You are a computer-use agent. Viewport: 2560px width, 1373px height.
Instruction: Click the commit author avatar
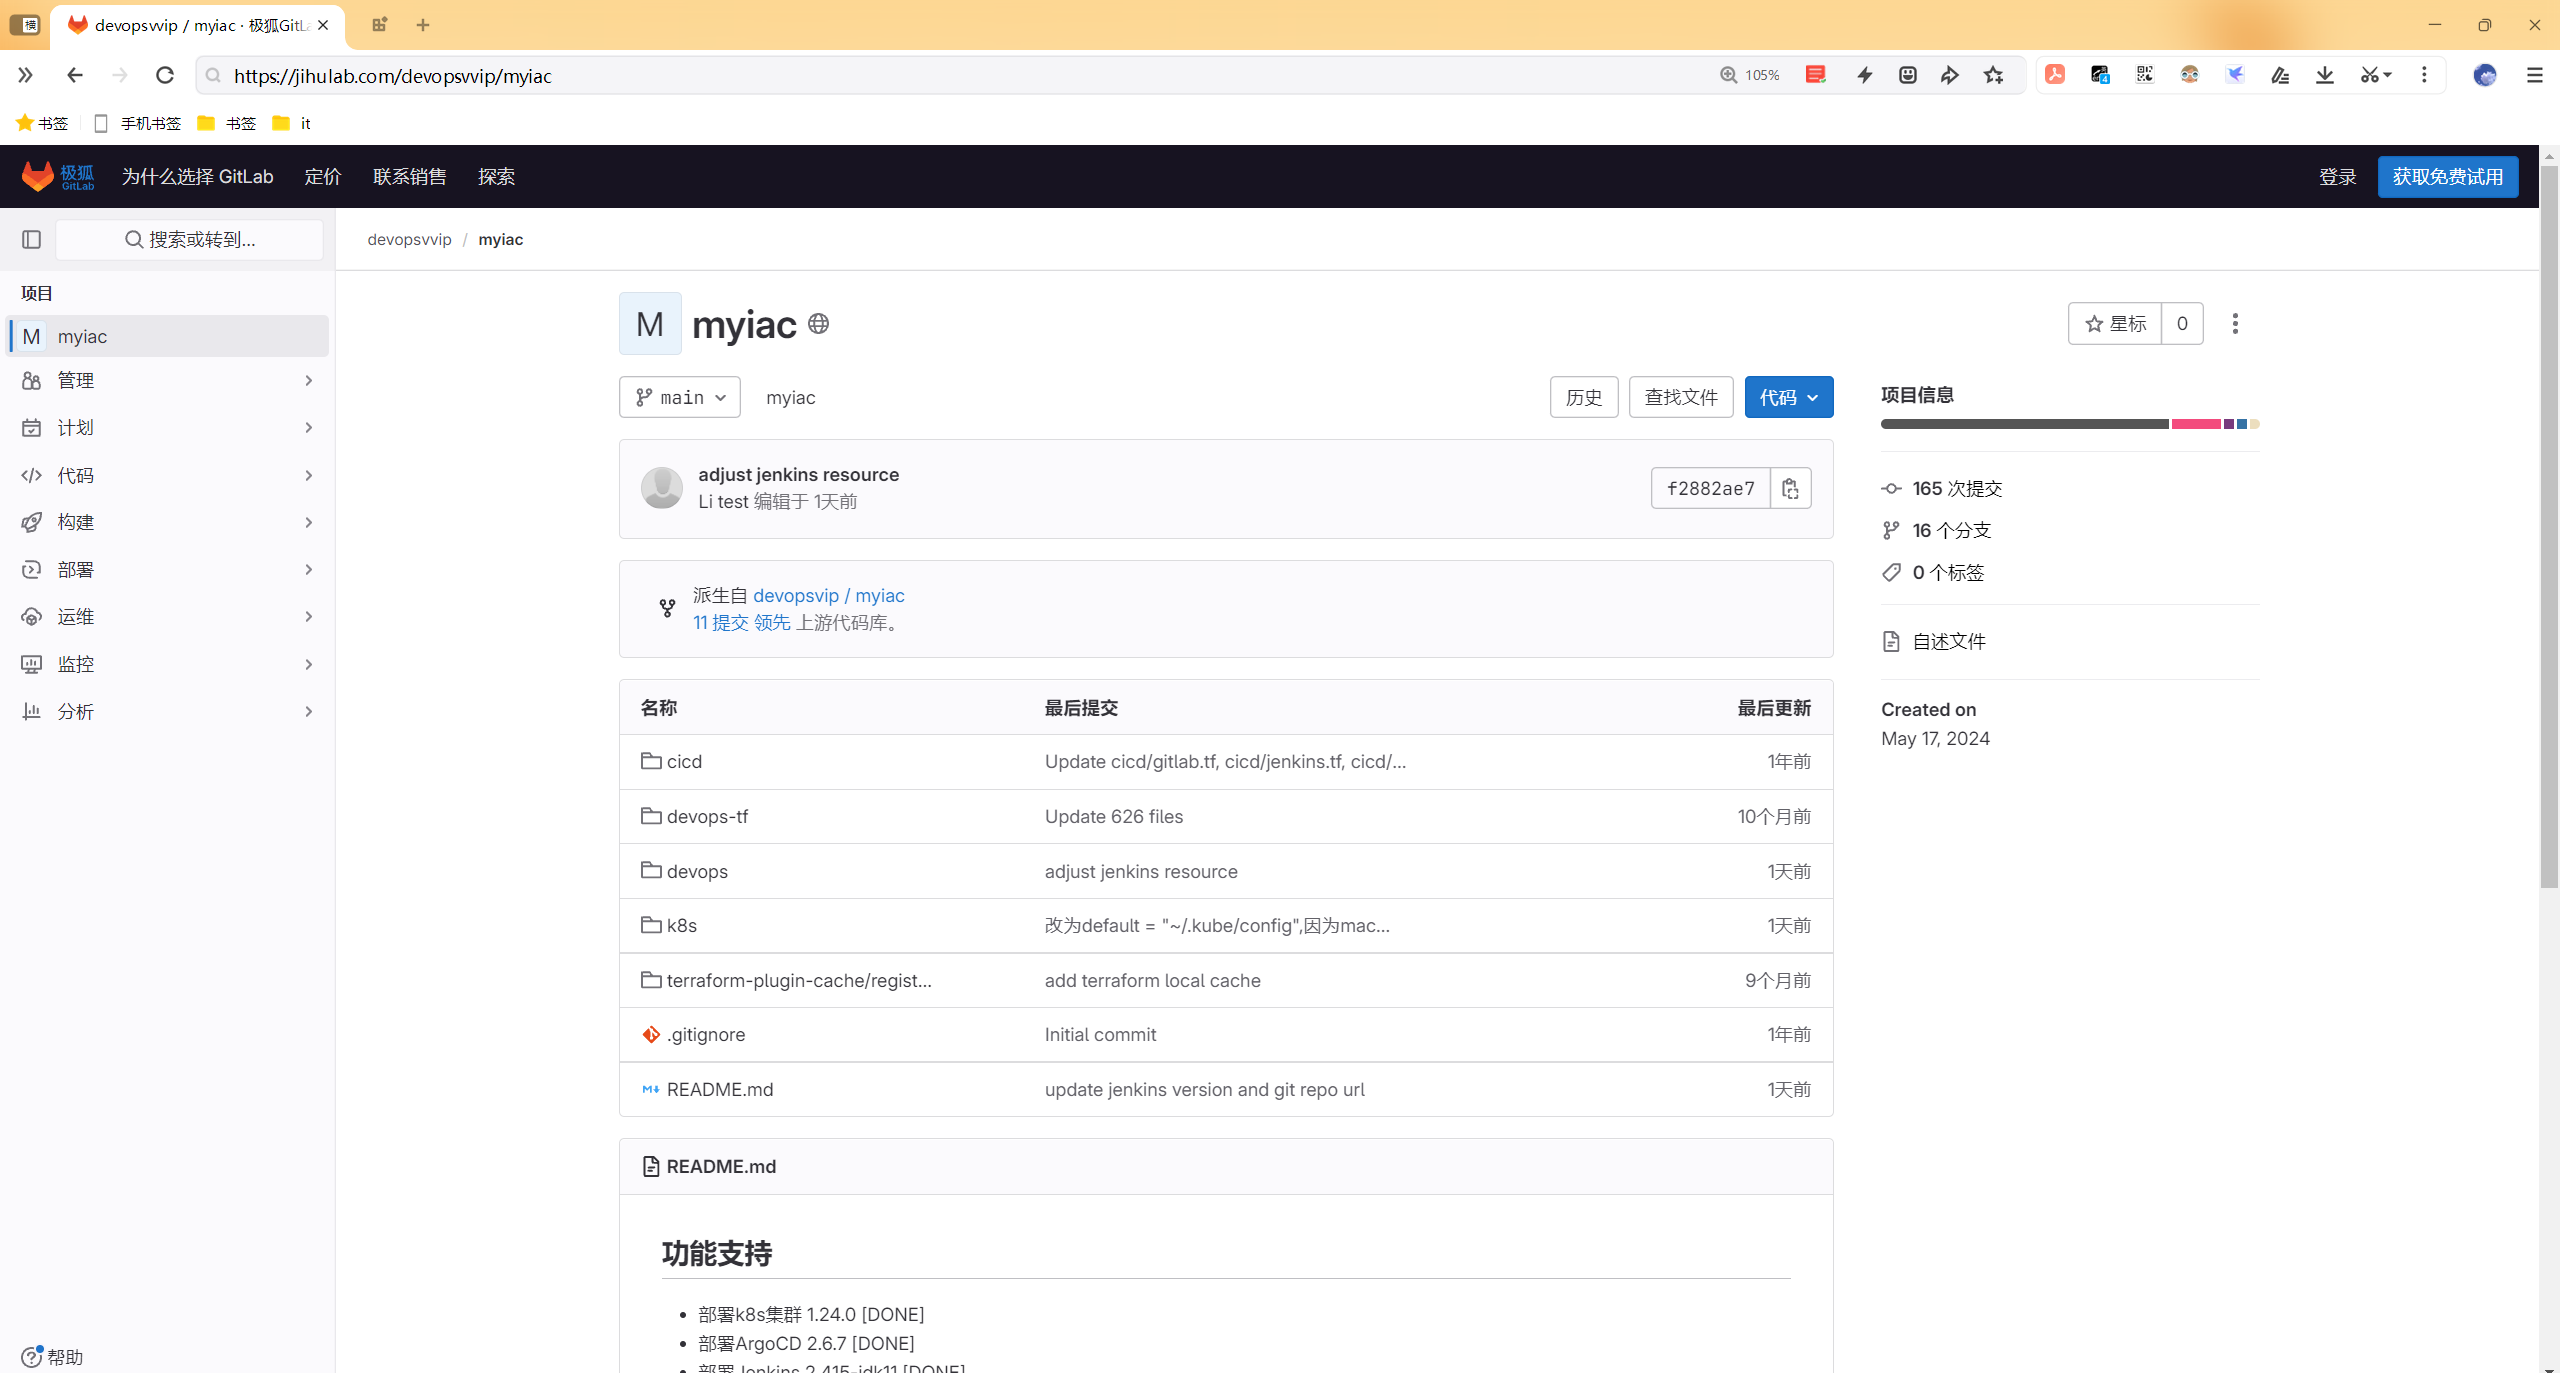662,488
